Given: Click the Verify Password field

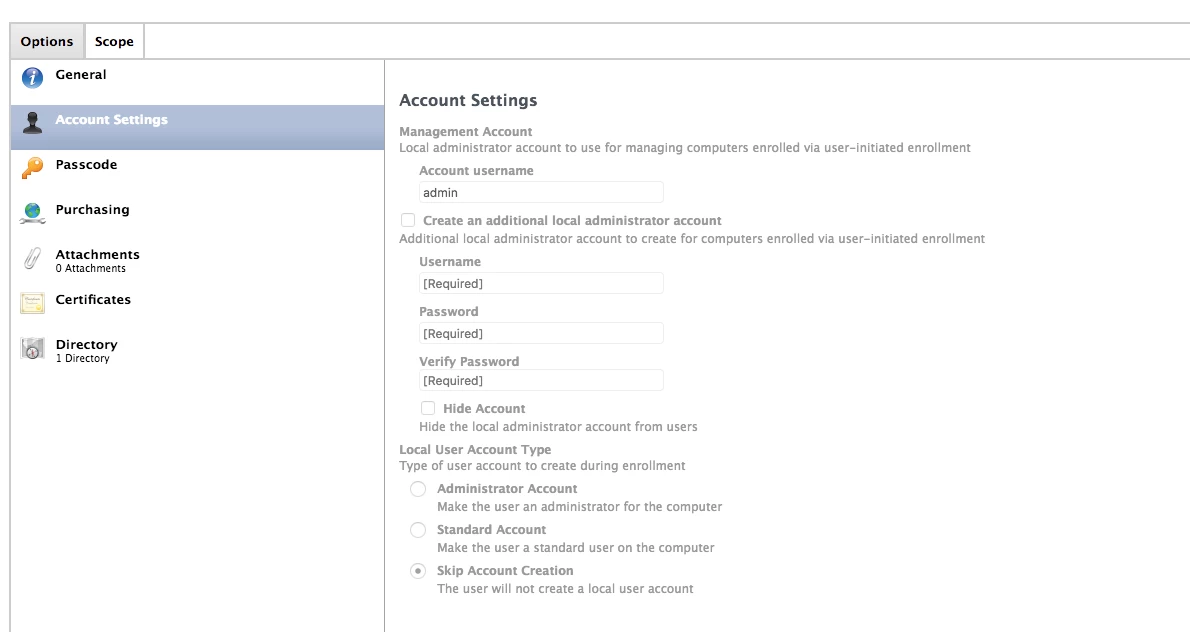Looking at the screenshot, I should (541, 381).
